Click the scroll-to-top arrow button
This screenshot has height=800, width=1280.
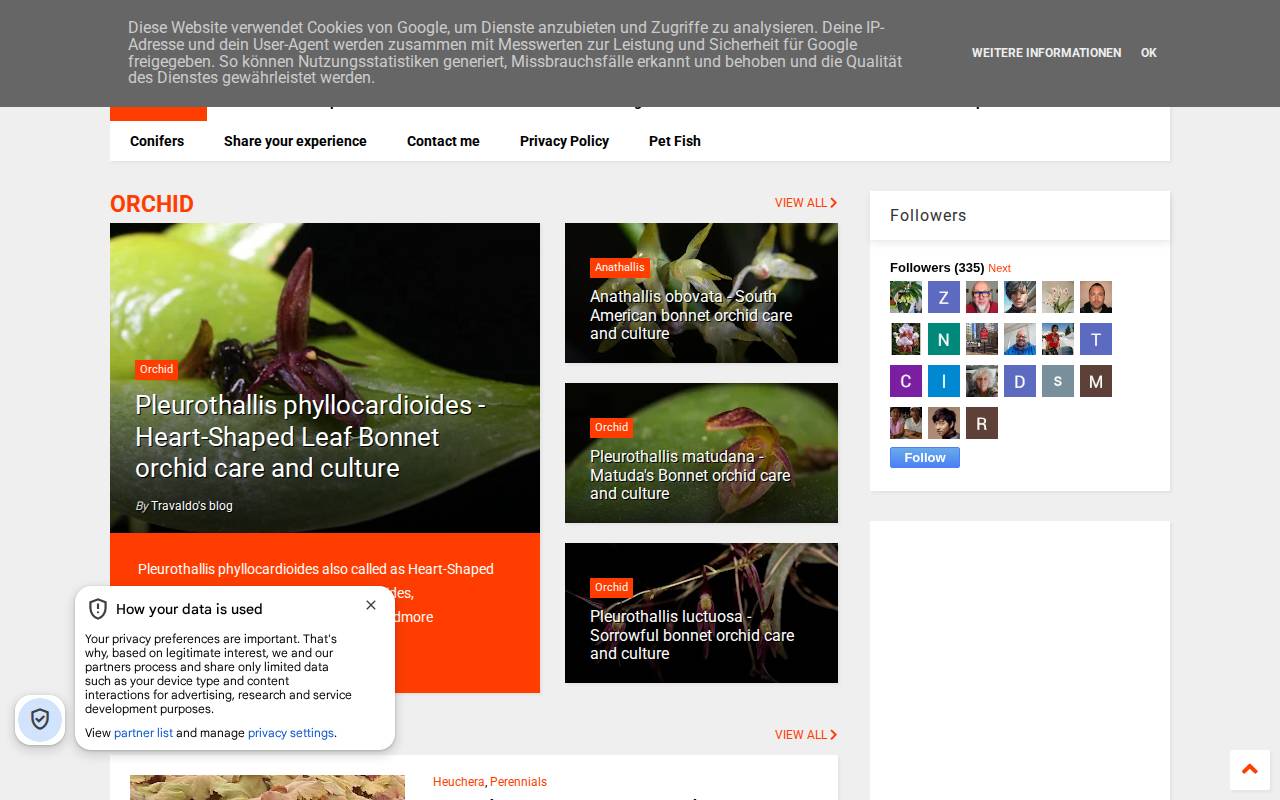coord(1249,770)
